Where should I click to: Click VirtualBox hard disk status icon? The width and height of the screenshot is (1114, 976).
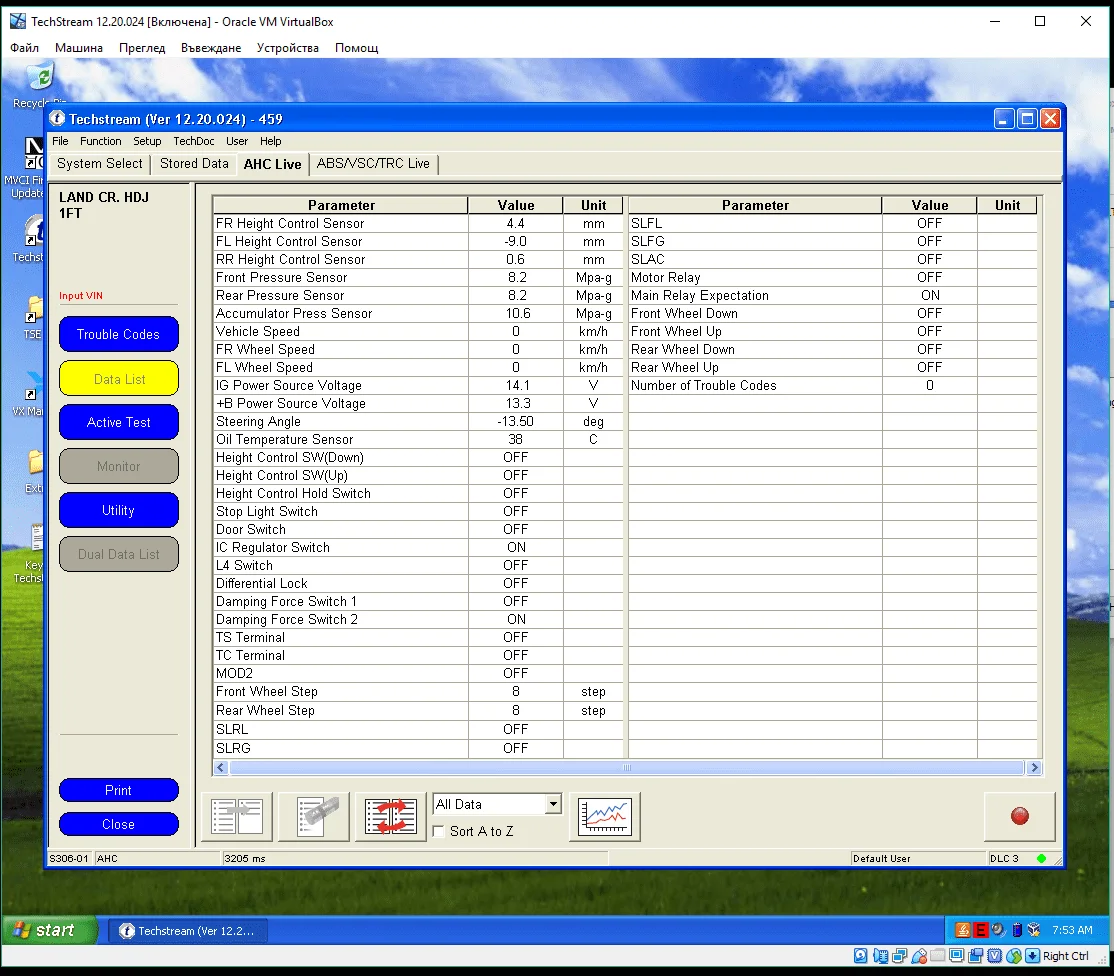(860, 956)
